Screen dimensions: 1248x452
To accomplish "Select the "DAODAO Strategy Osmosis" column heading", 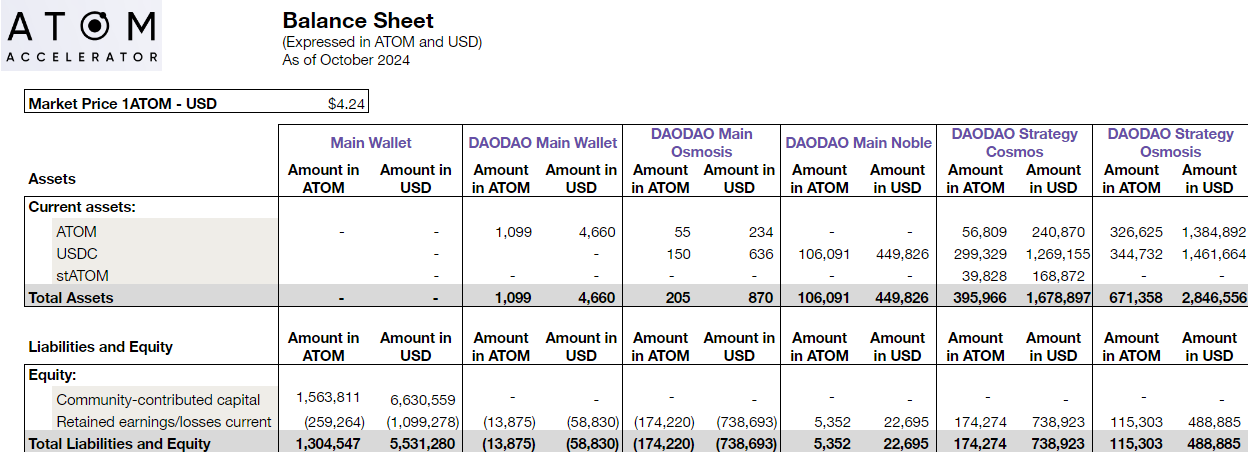I will coord(1170,142).
